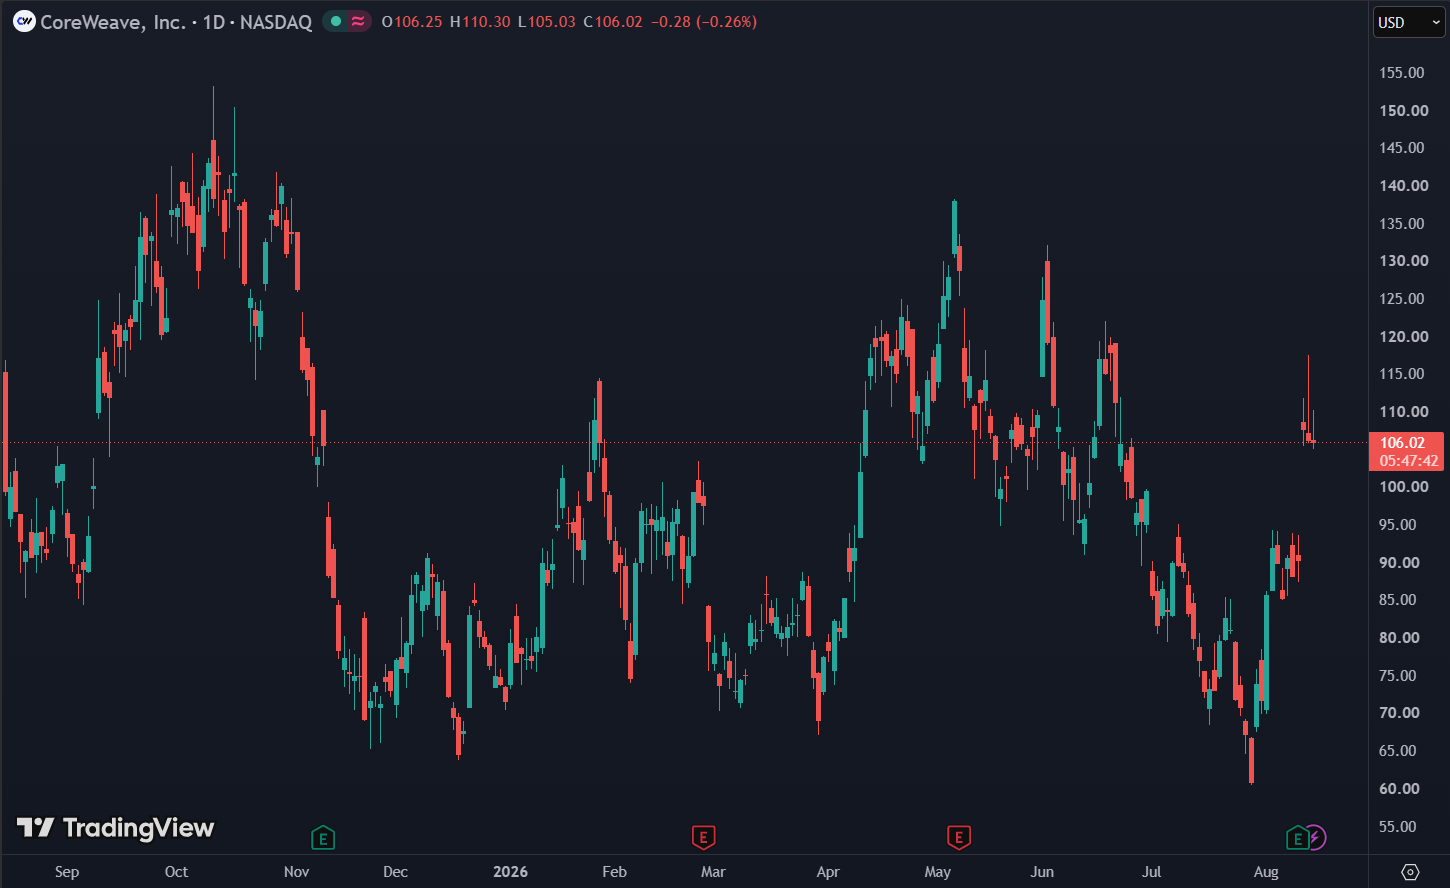Image resolution: width=1450 pixels, height=888 pixels.
Task: Click the 140.00 price axis label
Action: (x=1404, y=186)
